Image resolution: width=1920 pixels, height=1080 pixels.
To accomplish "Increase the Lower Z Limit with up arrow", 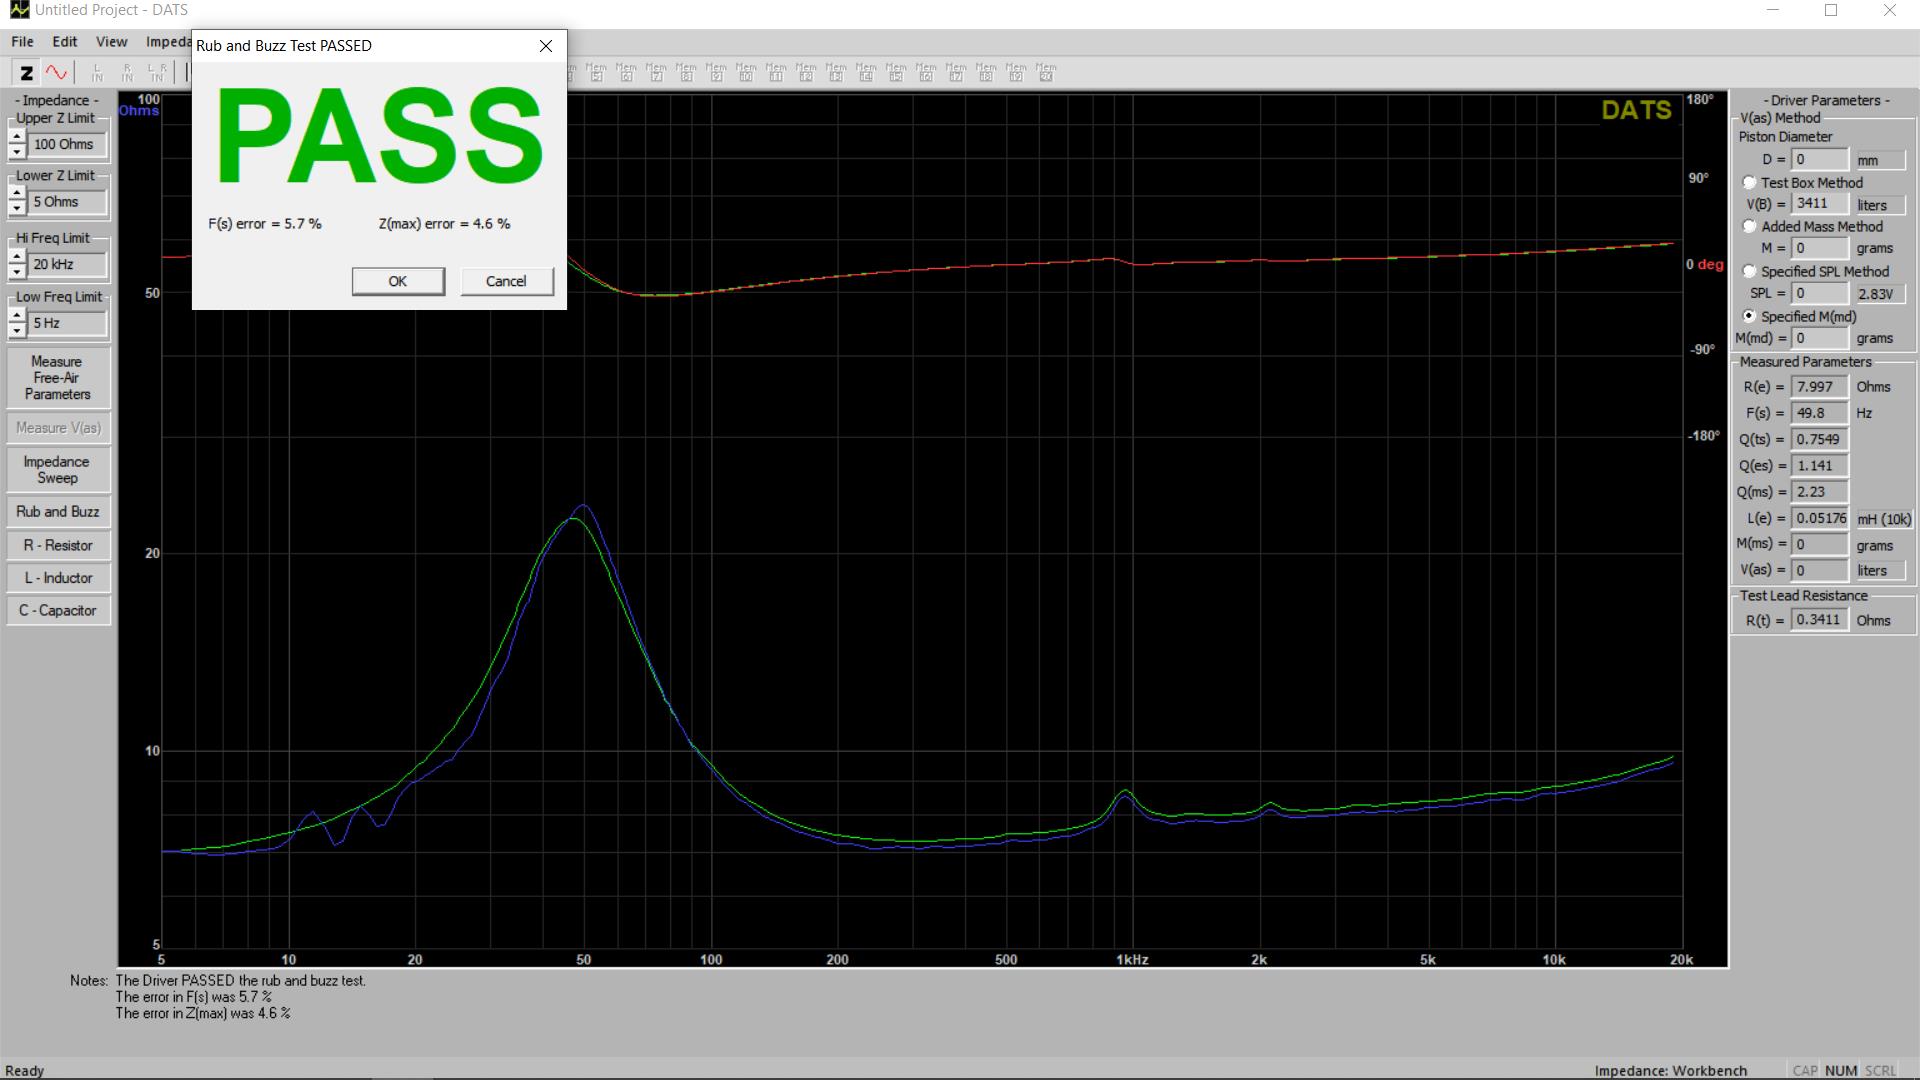I will click(x=17, y=194).
